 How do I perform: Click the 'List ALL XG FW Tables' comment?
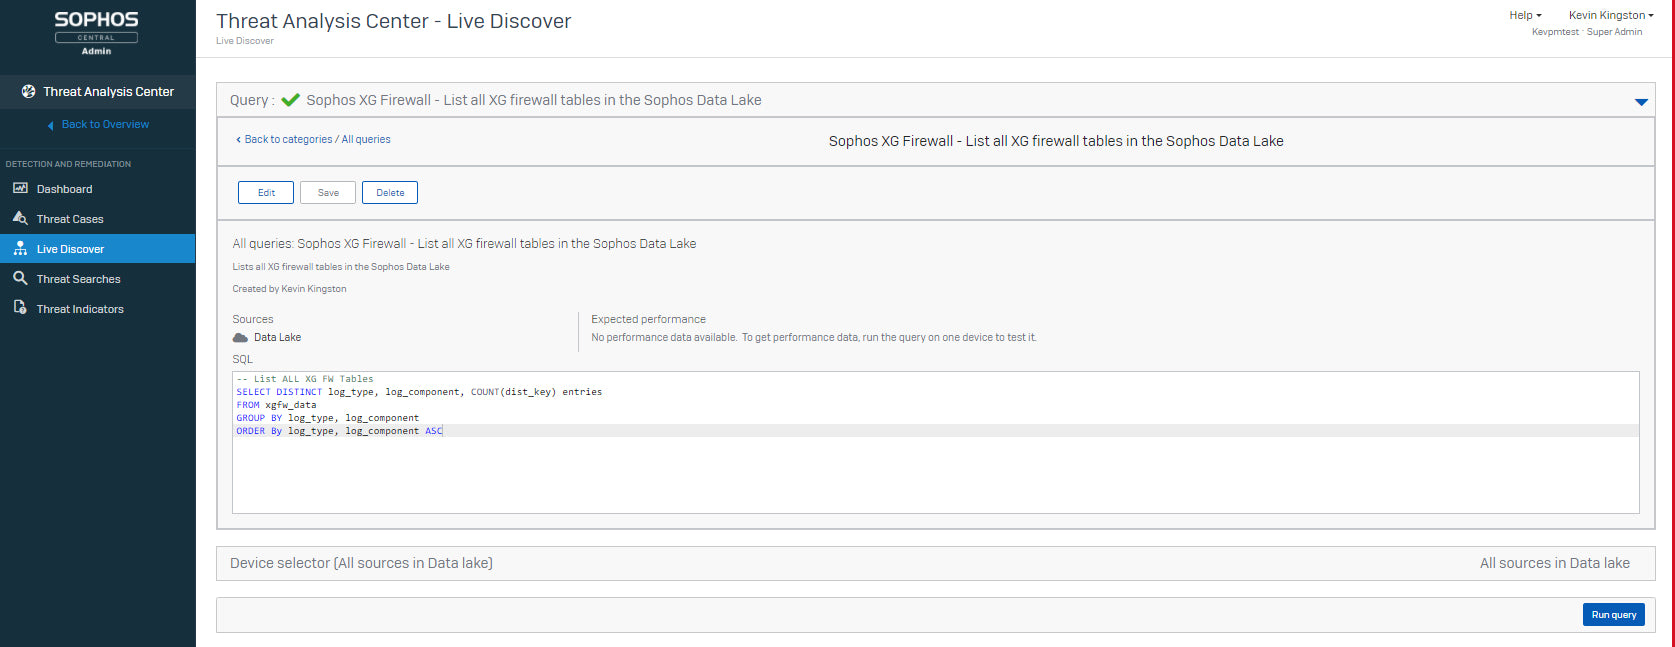[305, 379]
